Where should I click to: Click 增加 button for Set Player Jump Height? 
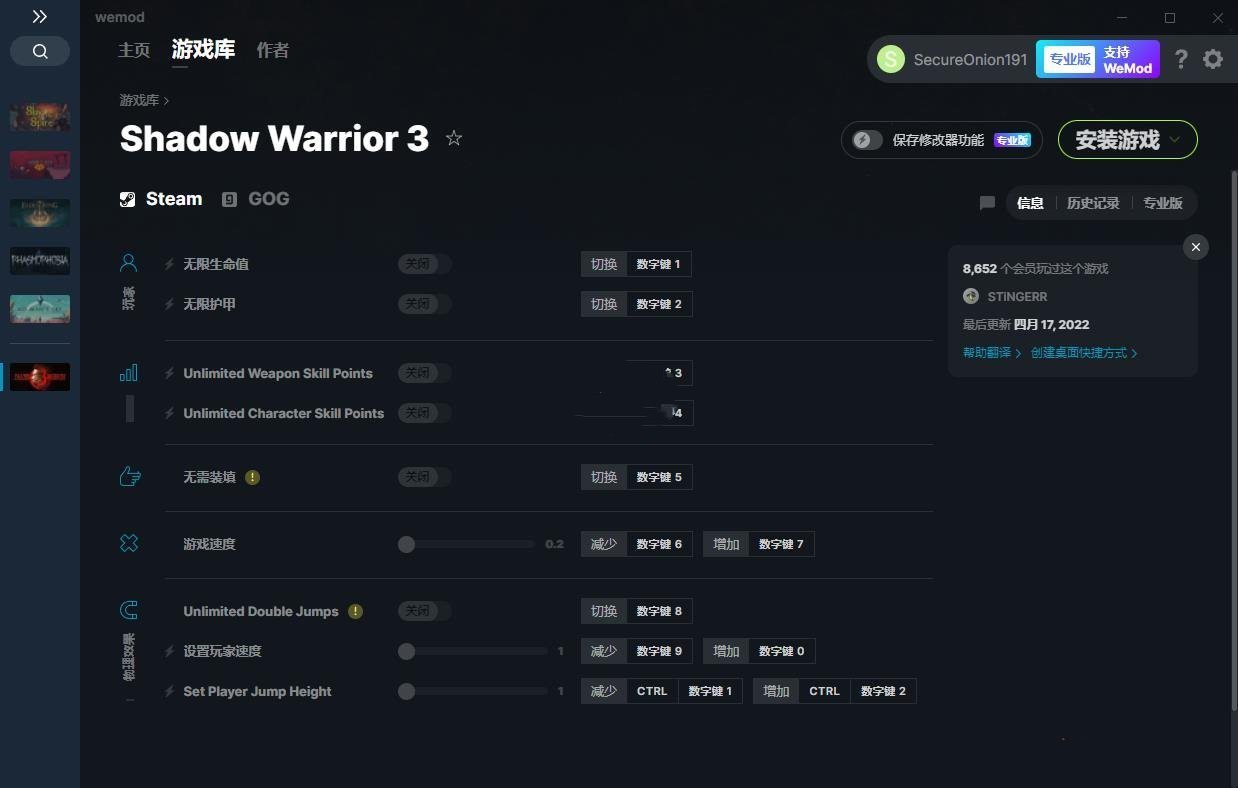pos(776,691)
